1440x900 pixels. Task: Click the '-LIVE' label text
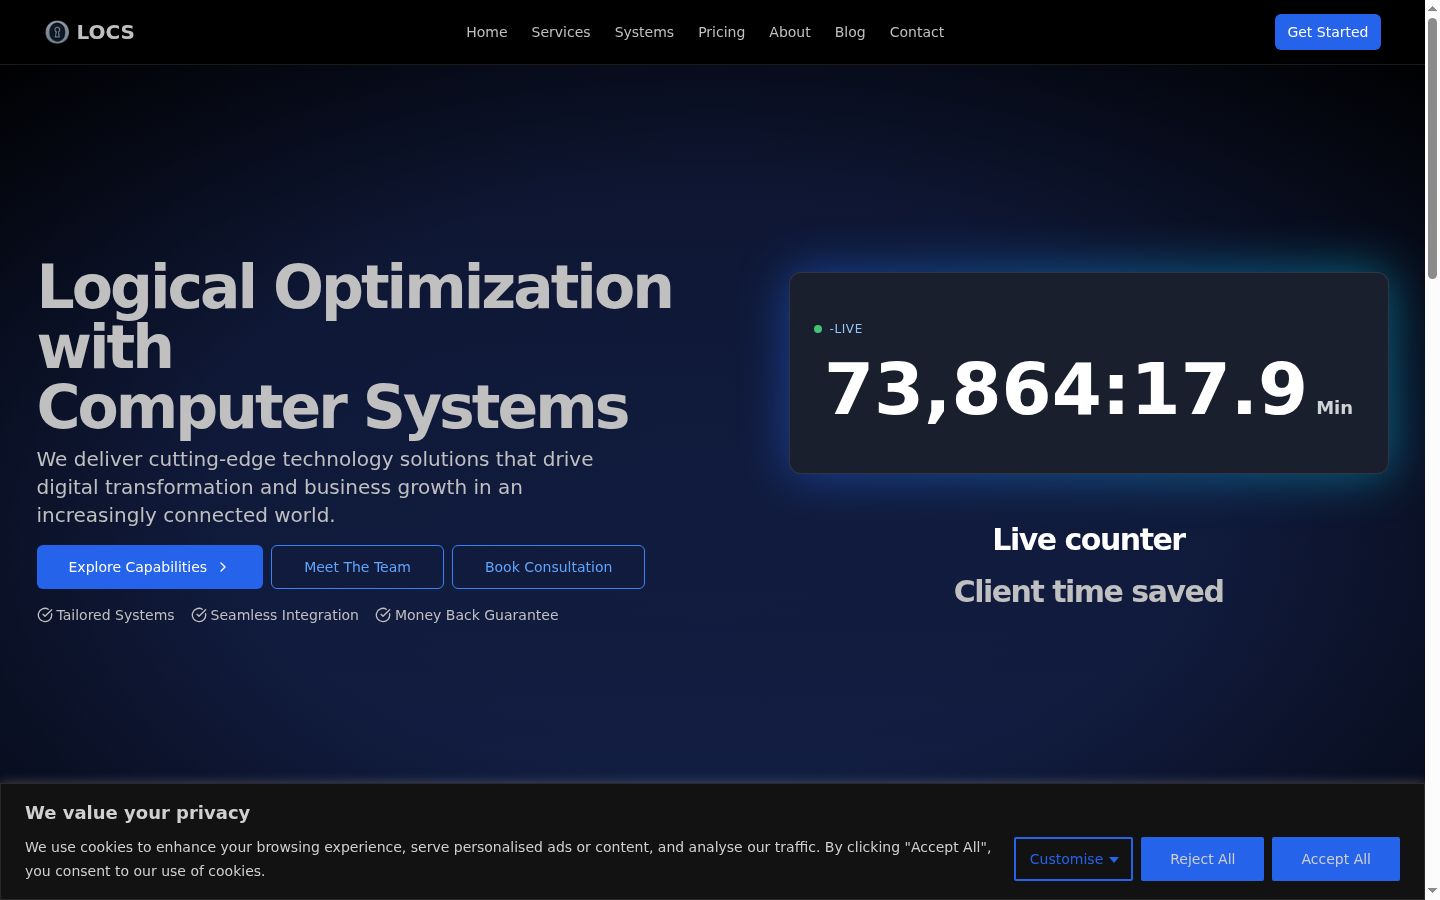[846, 329]
